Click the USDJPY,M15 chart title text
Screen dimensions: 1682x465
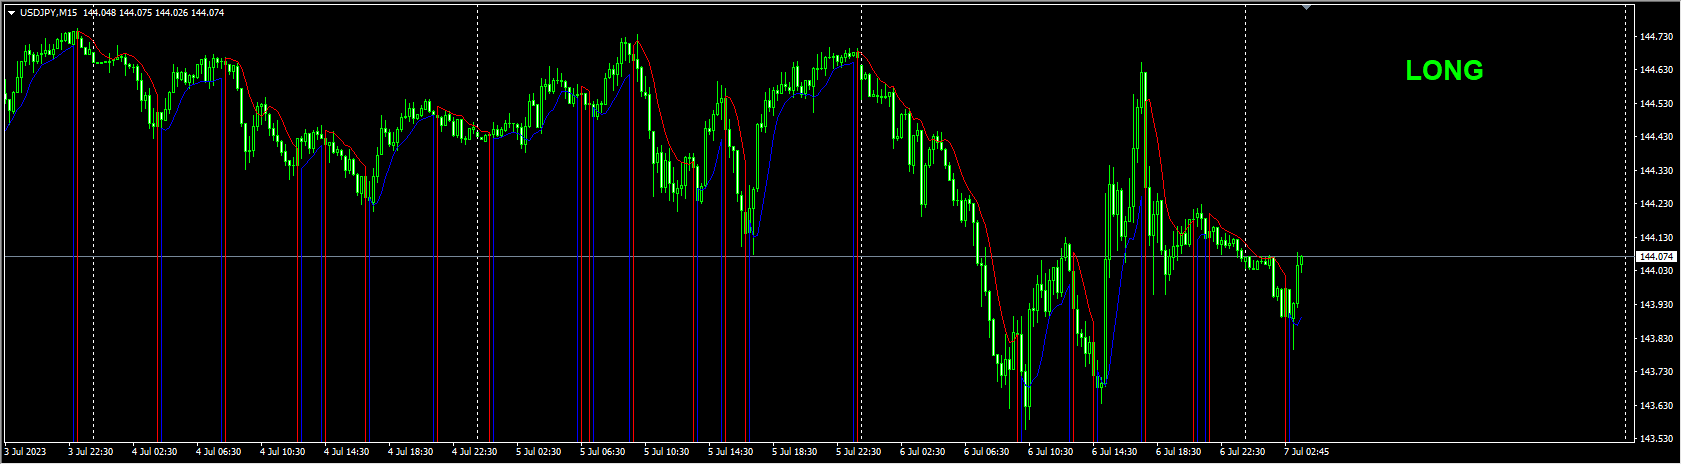pyautogui.click(x=49, y=13)
